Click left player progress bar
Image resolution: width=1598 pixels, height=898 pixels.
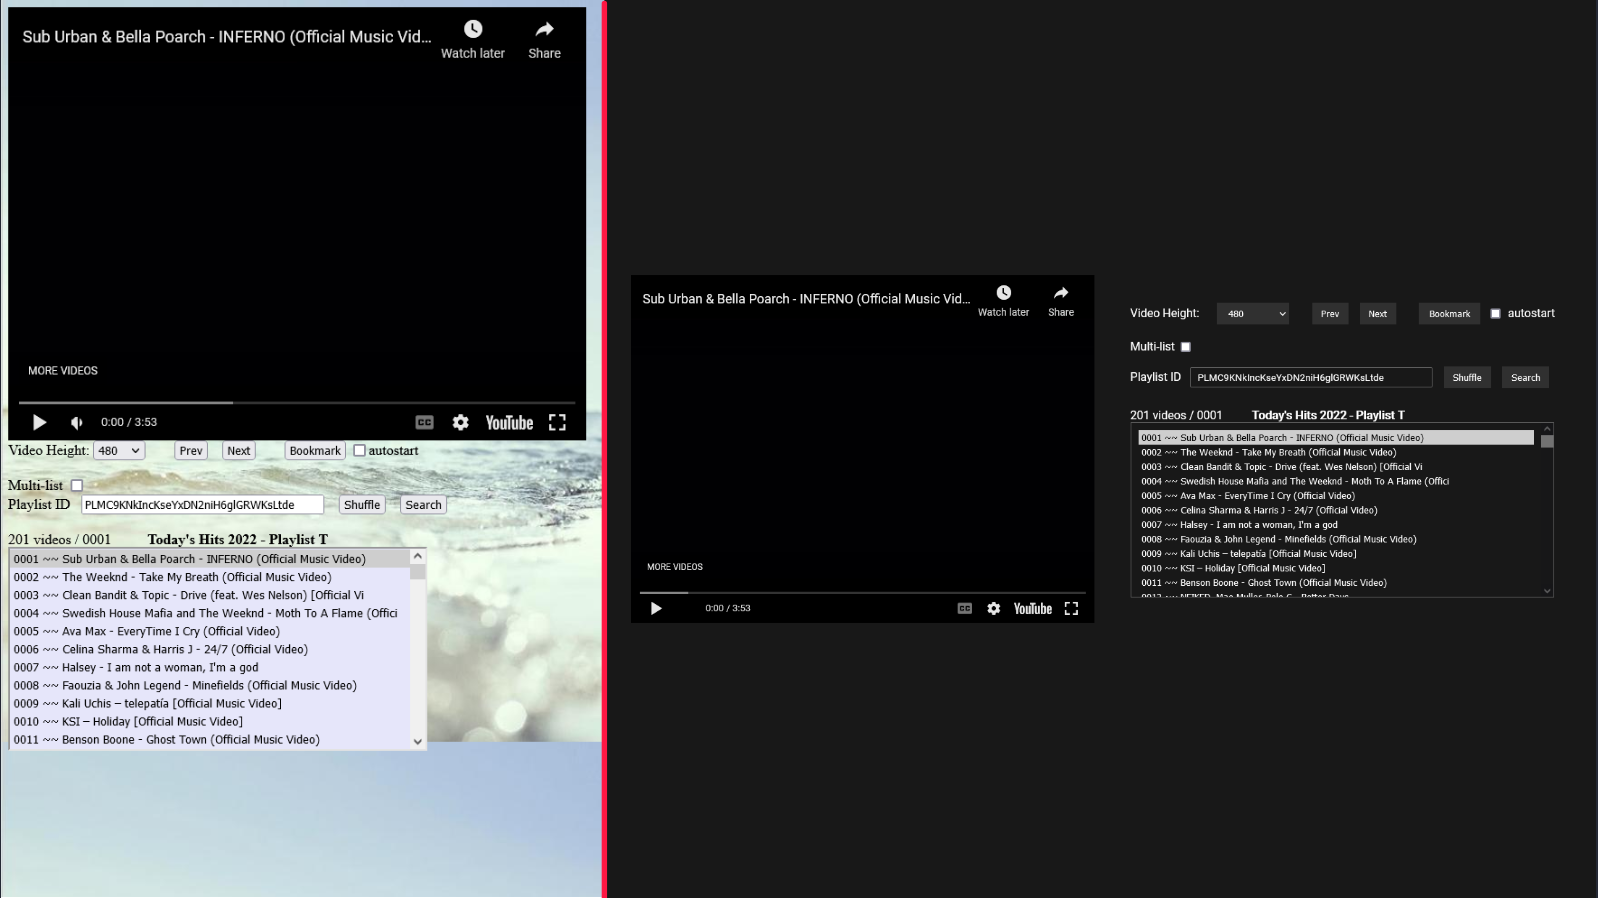point(297,403)
